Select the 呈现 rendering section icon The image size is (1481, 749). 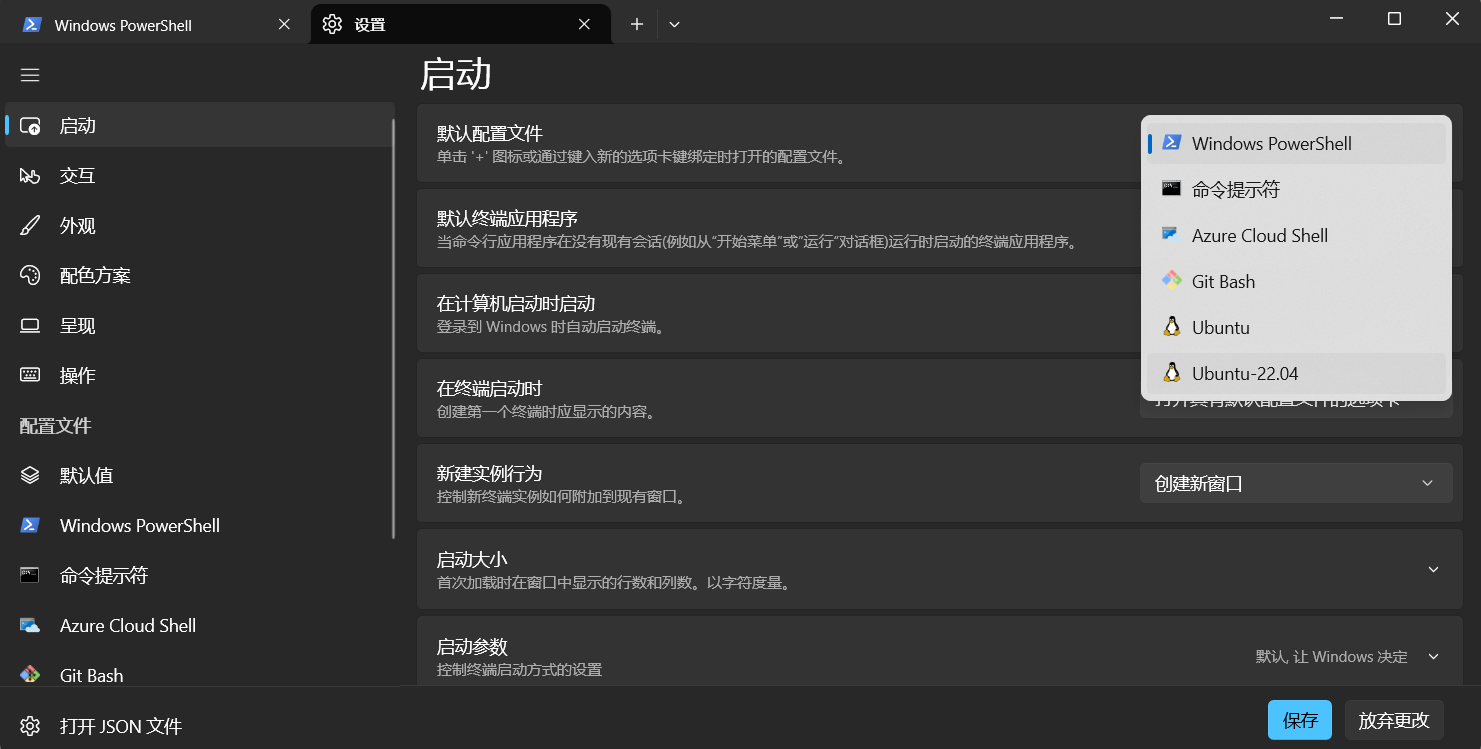(x=30, y=325)
